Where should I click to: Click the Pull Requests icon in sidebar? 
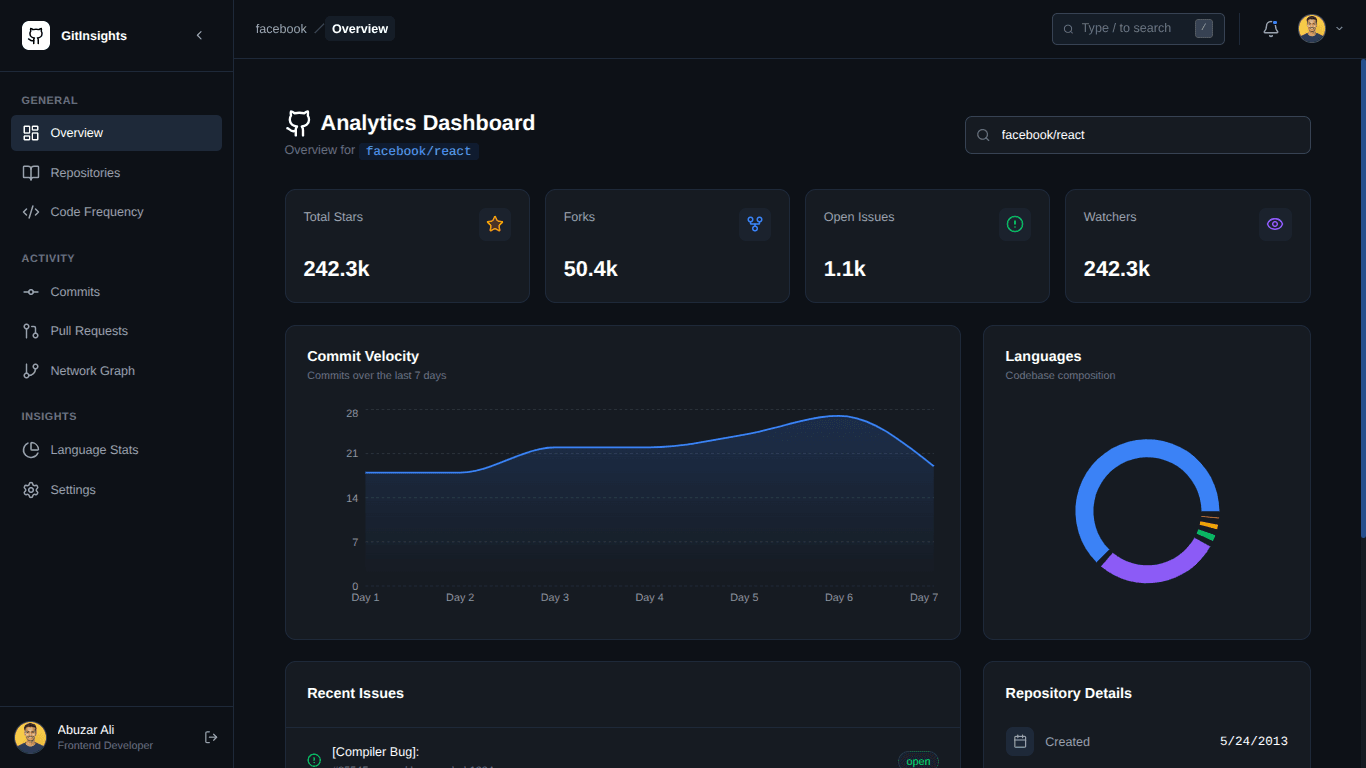(31, 331)
